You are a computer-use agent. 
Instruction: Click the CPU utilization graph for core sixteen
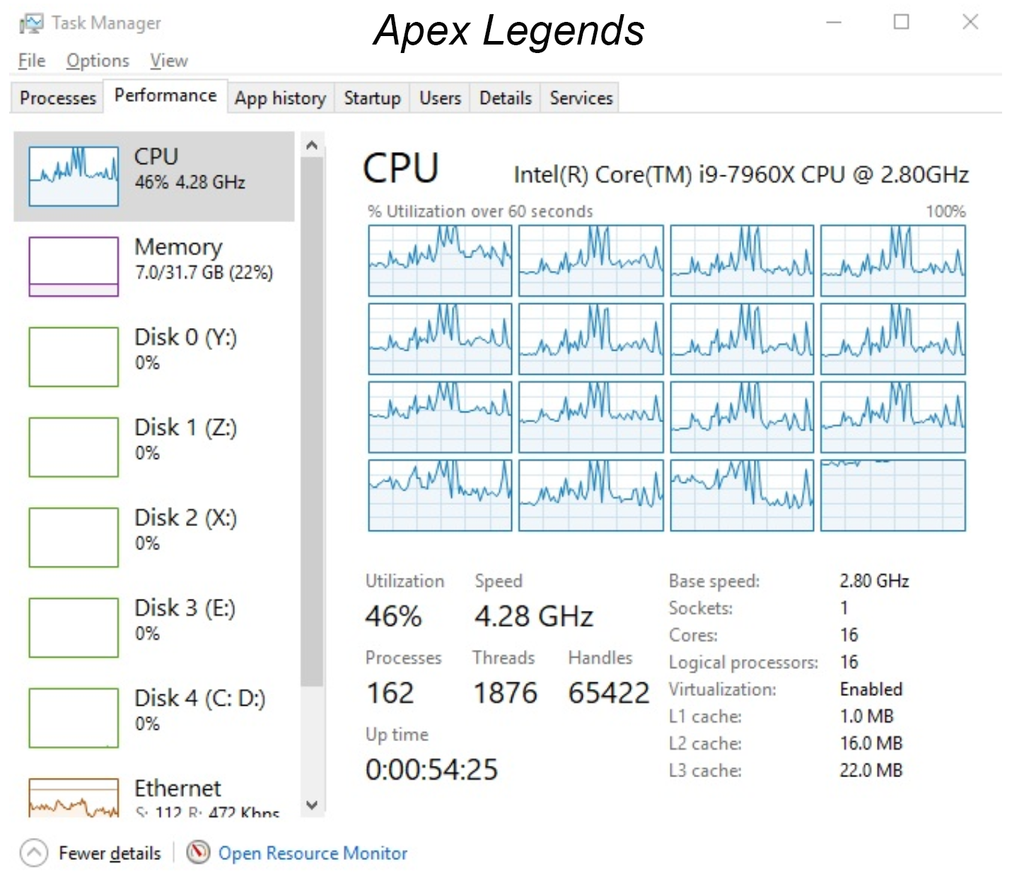[x=892, y=495]
